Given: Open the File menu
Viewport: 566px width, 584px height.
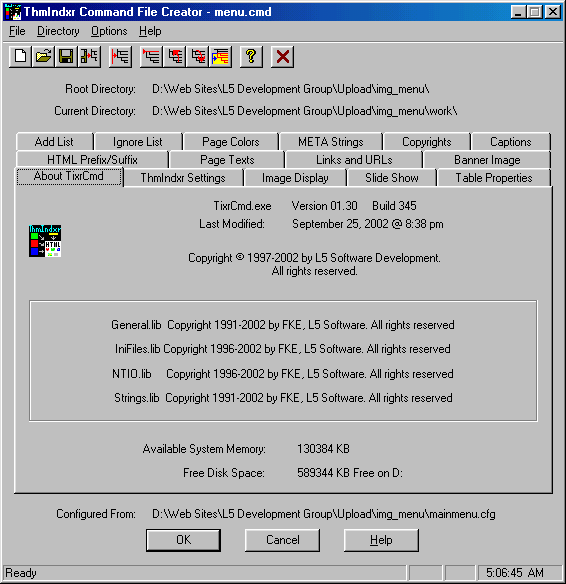Looking at the screenshot, I should coord(17,31).
